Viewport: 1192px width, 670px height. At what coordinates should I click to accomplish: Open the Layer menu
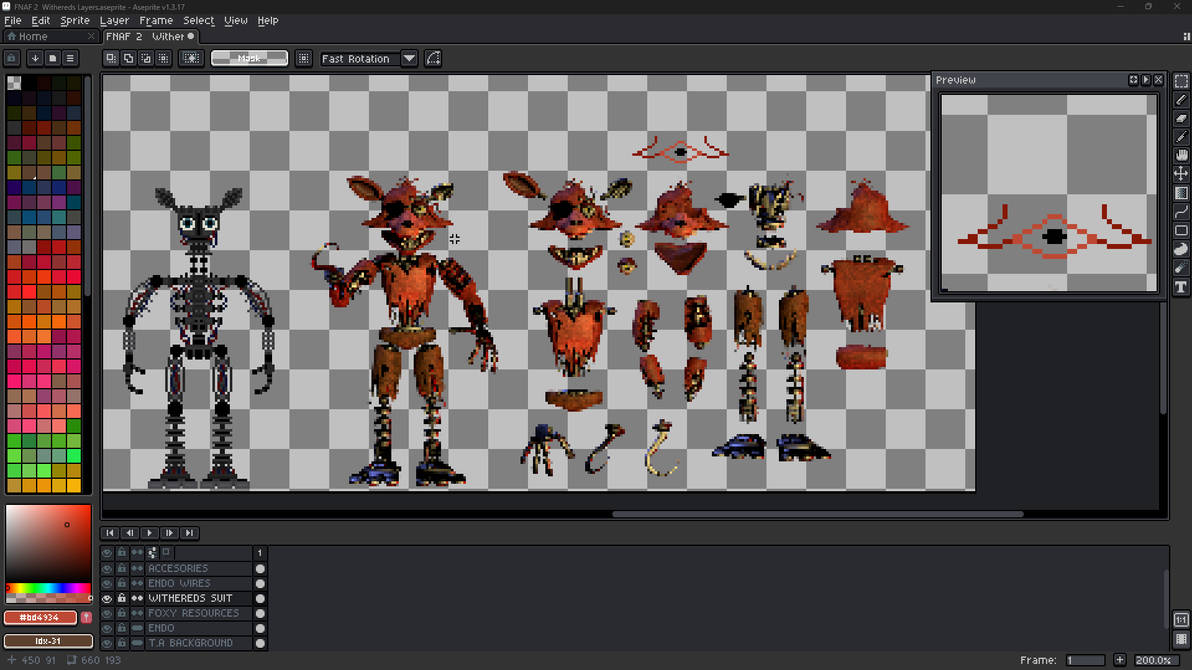(114, 21)
